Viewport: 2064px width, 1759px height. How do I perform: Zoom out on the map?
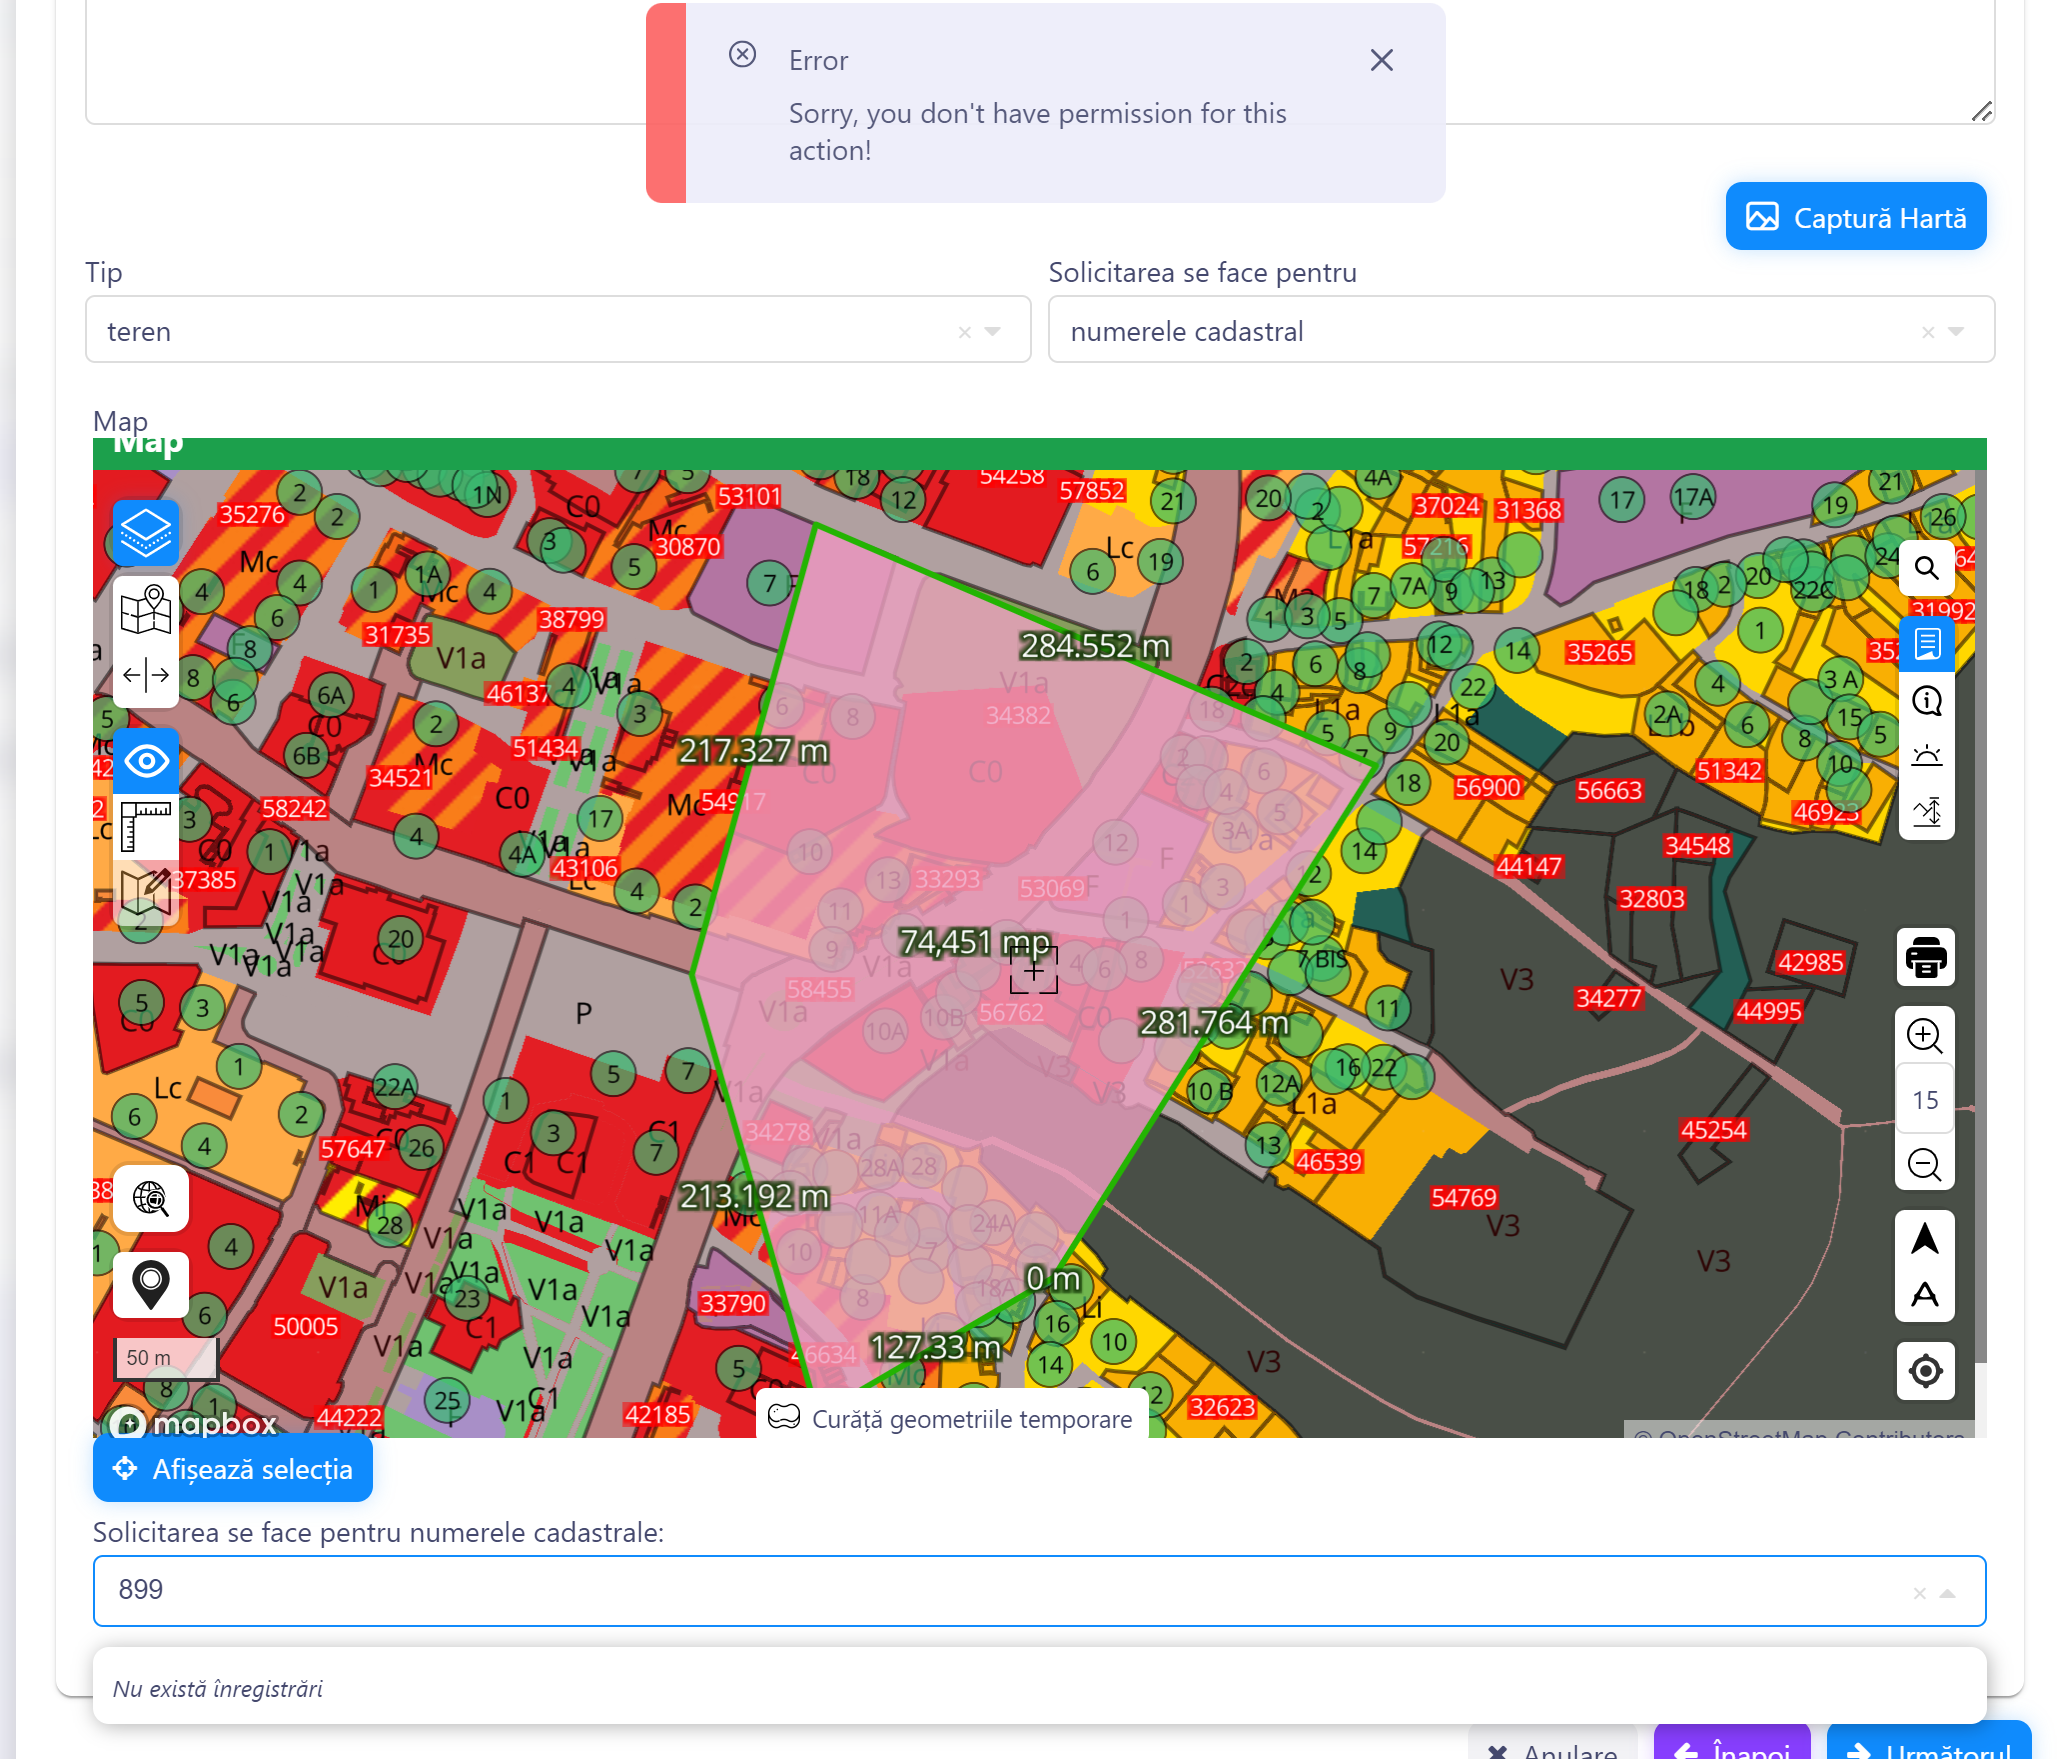coord(1925,1164)
